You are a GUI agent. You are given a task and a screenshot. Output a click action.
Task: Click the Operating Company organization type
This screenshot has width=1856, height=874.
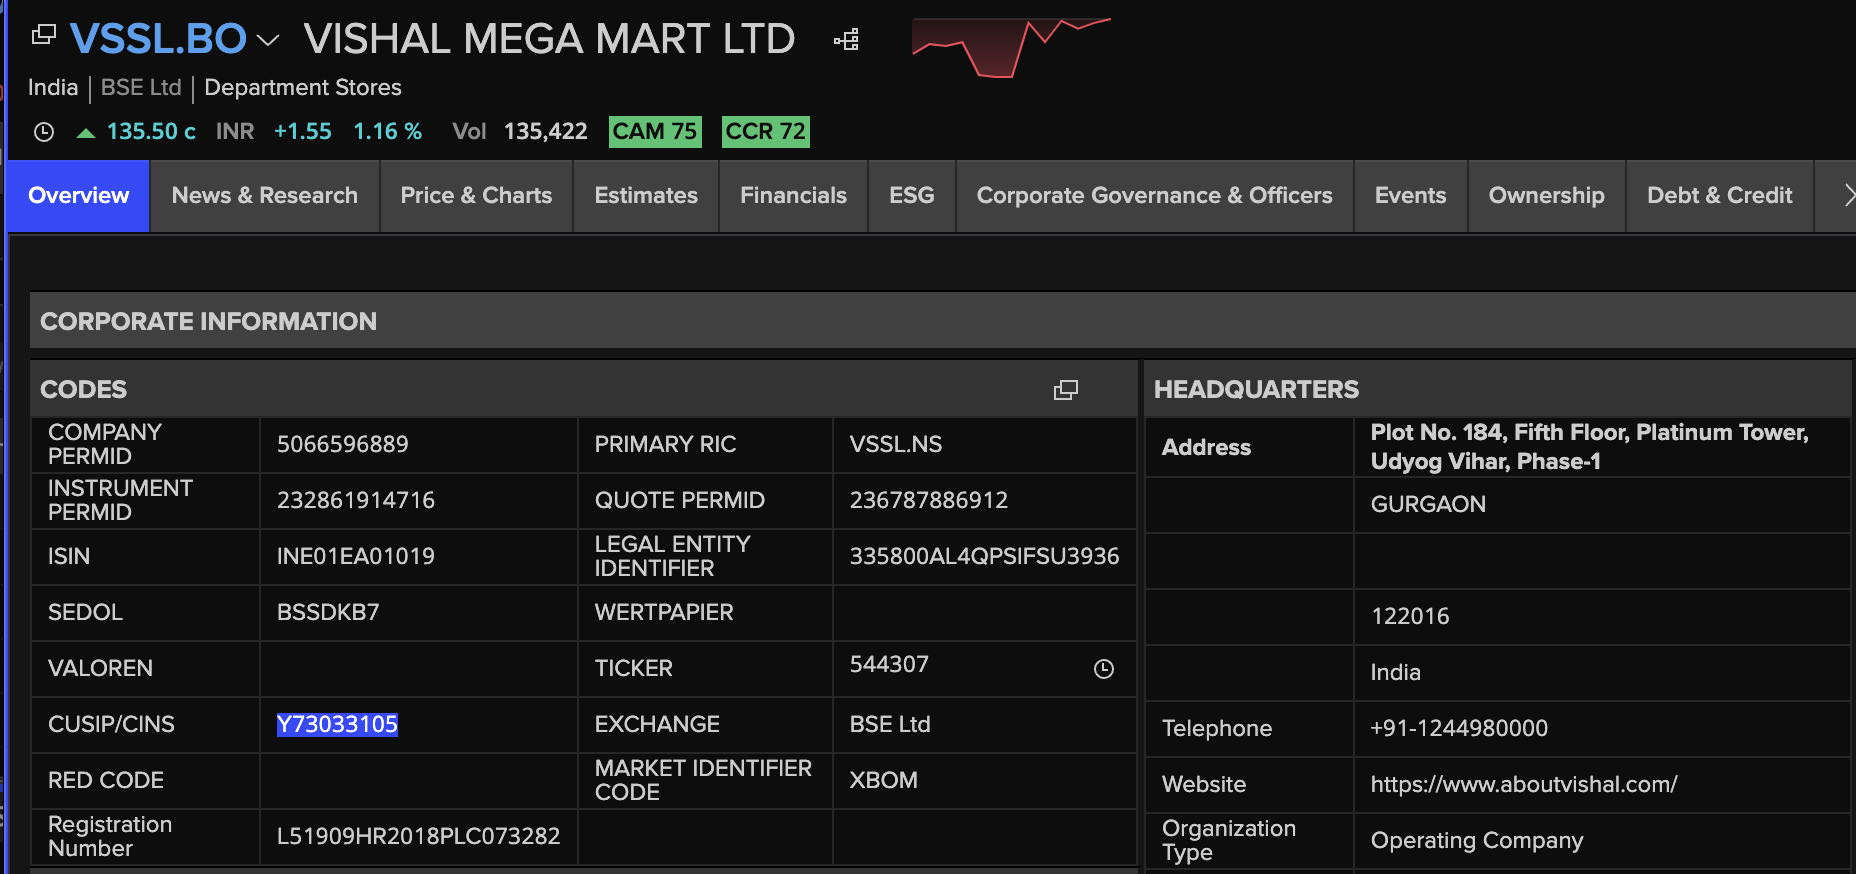click(1477, 840)
